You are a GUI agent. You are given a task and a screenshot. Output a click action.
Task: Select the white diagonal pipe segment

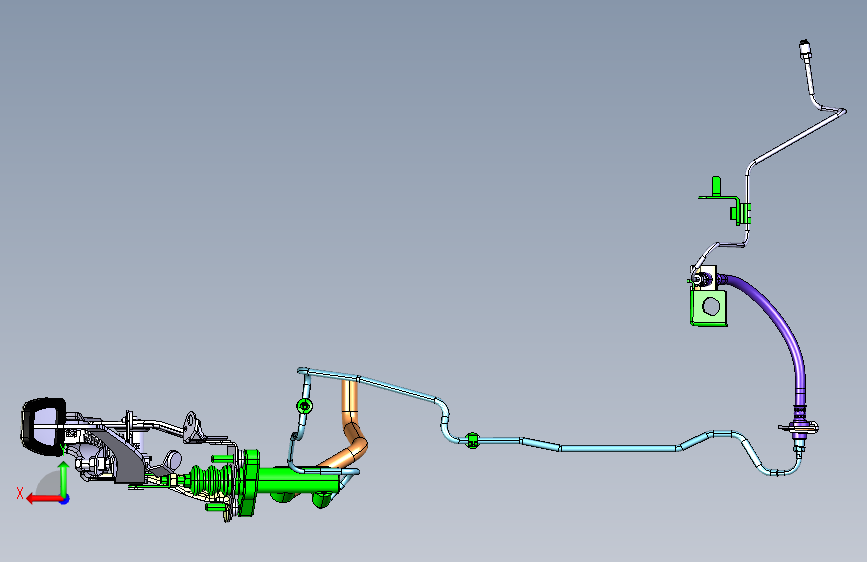click(798, 136)
